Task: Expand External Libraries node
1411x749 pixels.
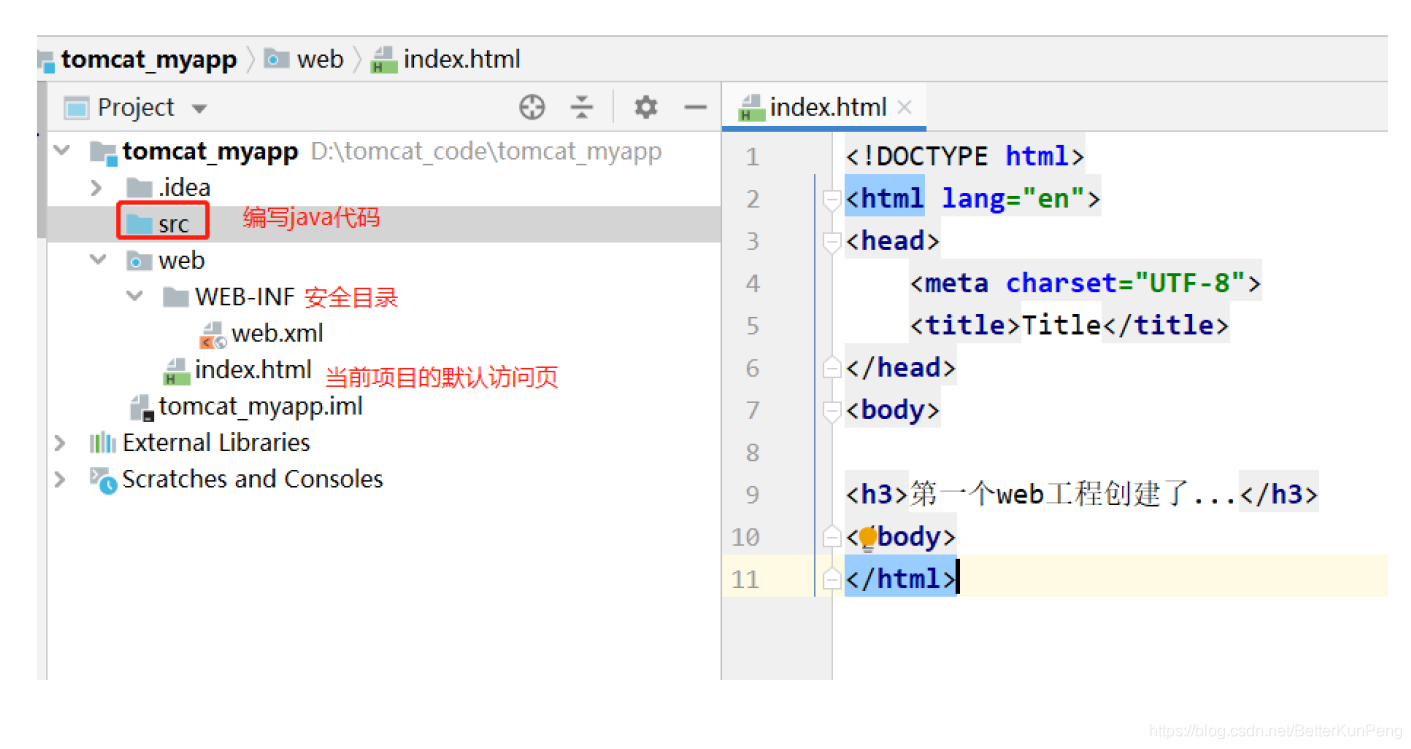Action: click(x=60, y=443)
